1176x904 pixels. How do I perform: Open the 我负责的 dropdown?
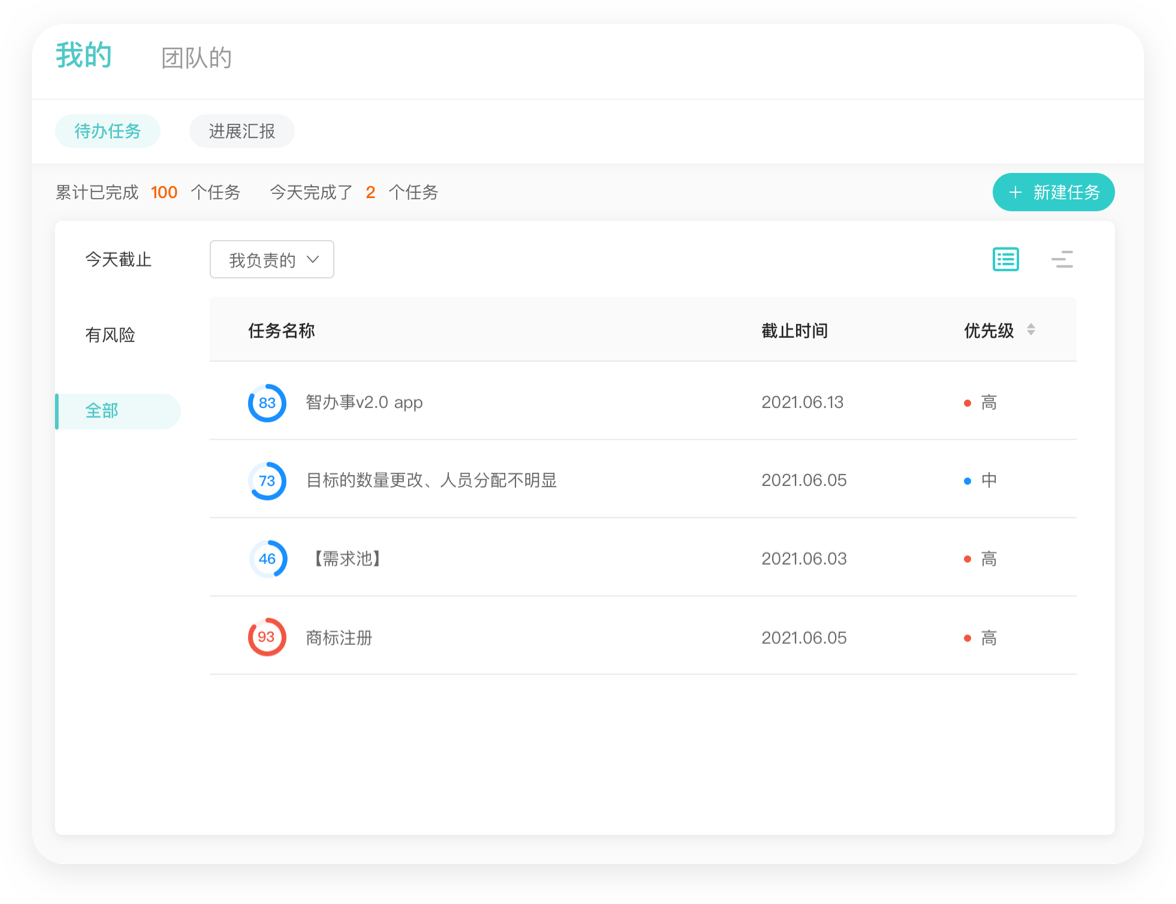pos(272,260)
